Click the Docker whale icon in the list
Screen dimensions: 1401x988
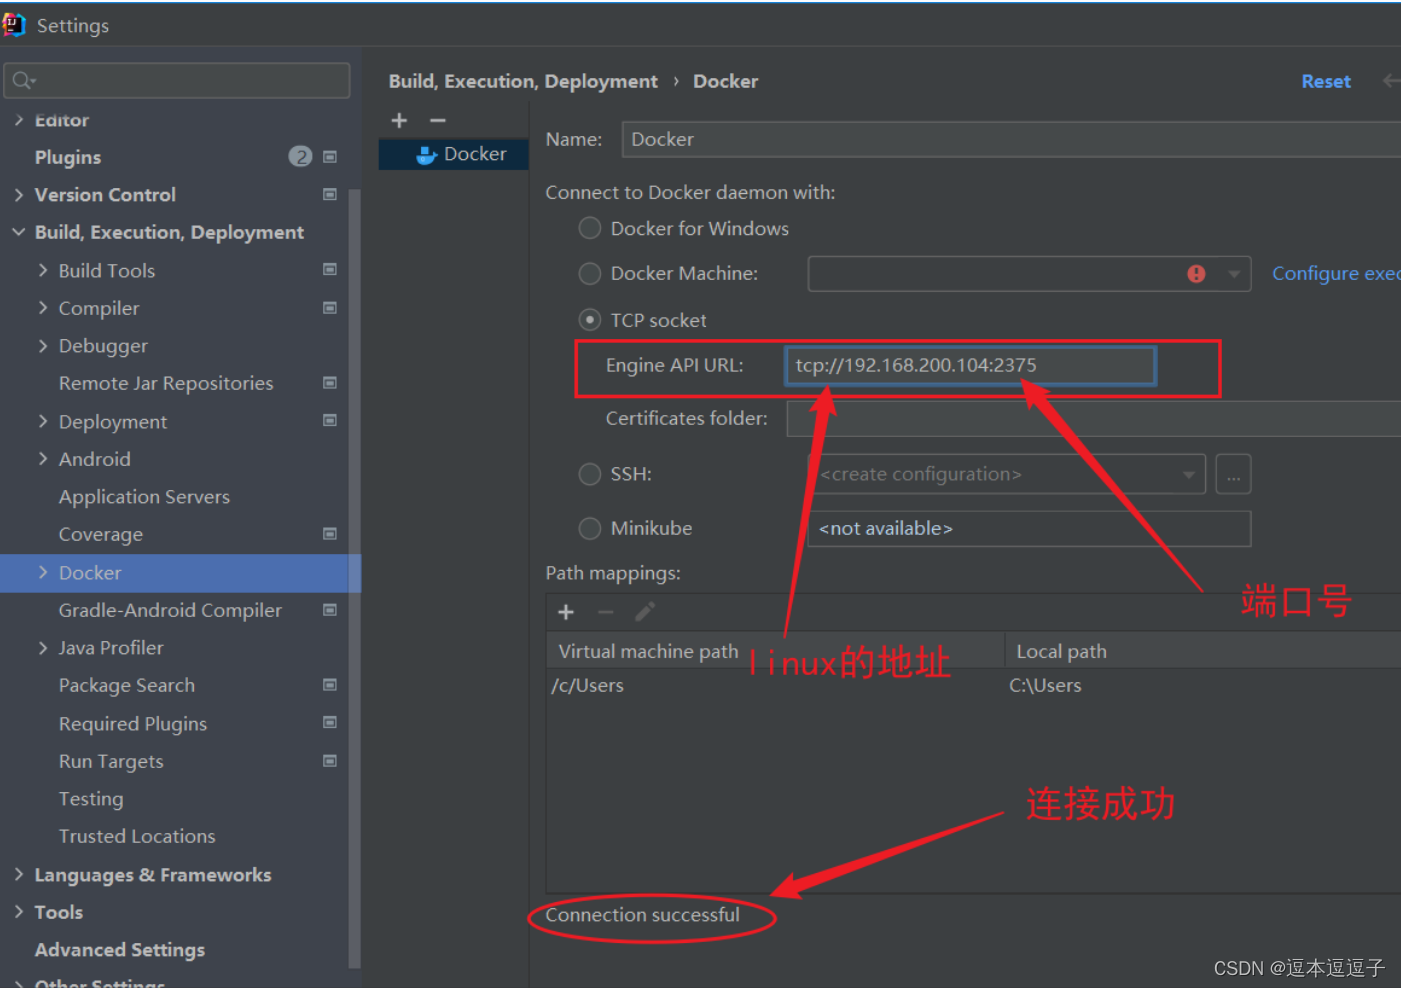coord(427,154)
